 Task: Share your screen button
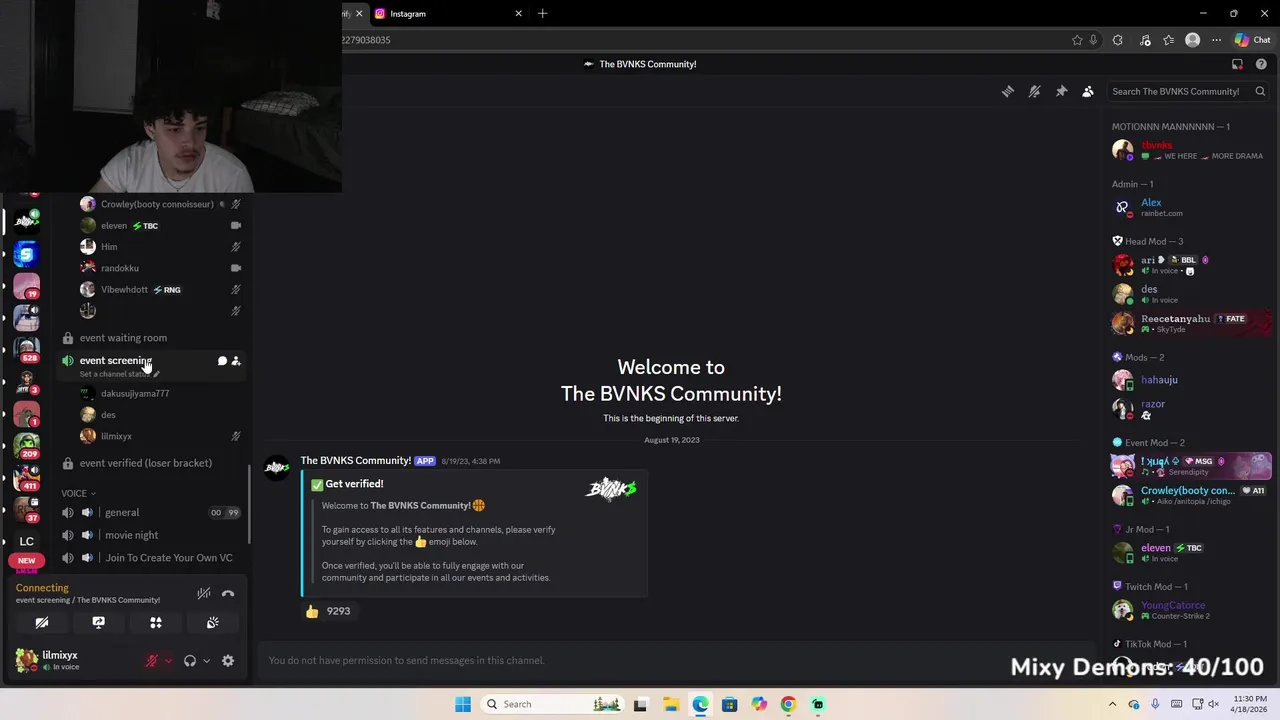tap(98, 622)
